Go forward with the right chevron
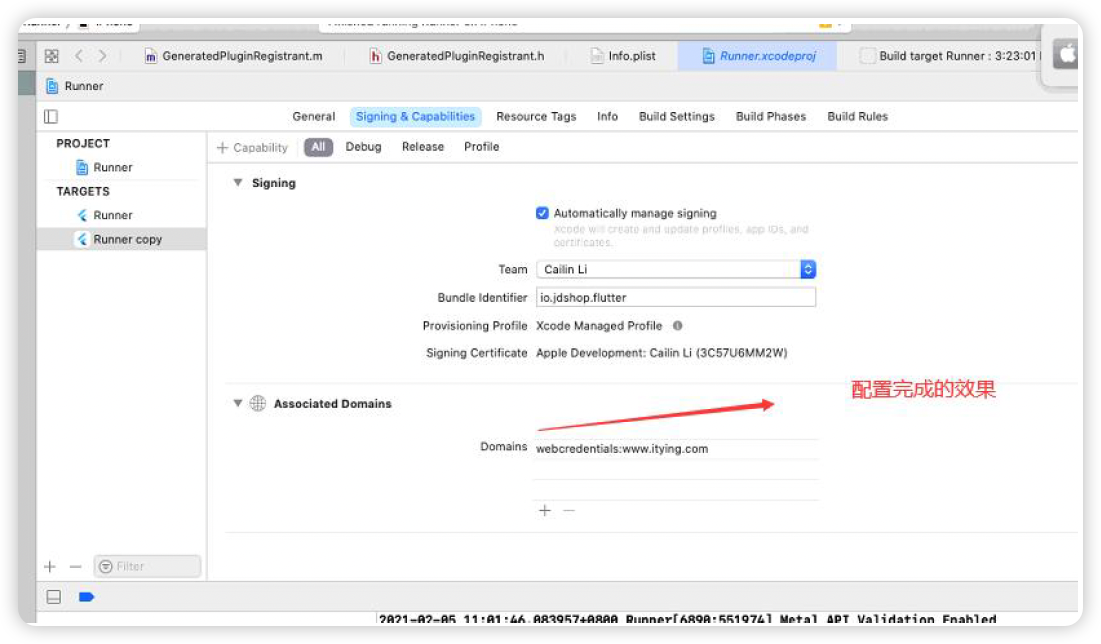Image resolution: width=1101 pixels, height=644 pixels. [x=102, y=56]
